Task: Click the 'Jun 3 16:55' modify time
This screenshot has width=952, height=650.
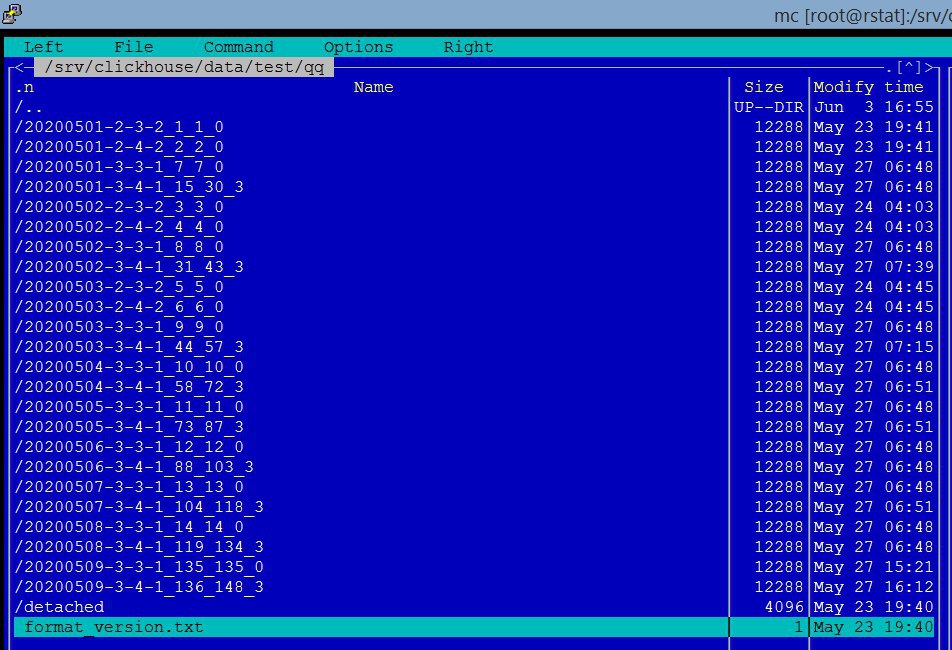Action: (873, 107)
